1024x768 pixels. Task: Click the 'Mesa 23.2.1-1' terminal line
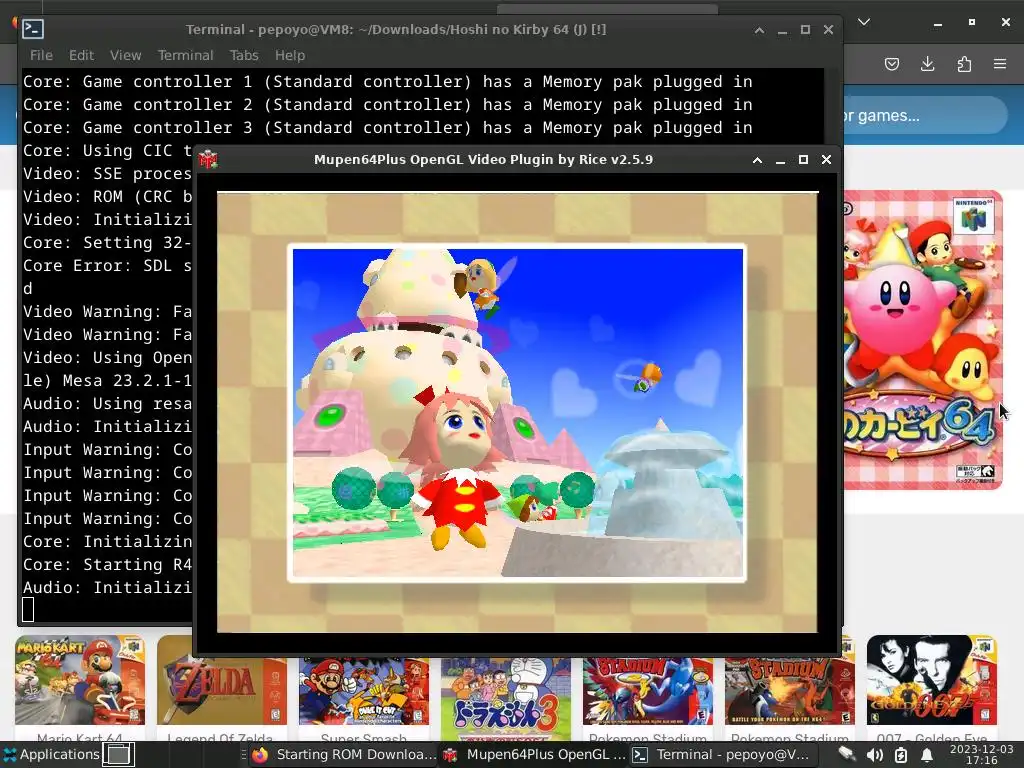[x=107, y=381]
